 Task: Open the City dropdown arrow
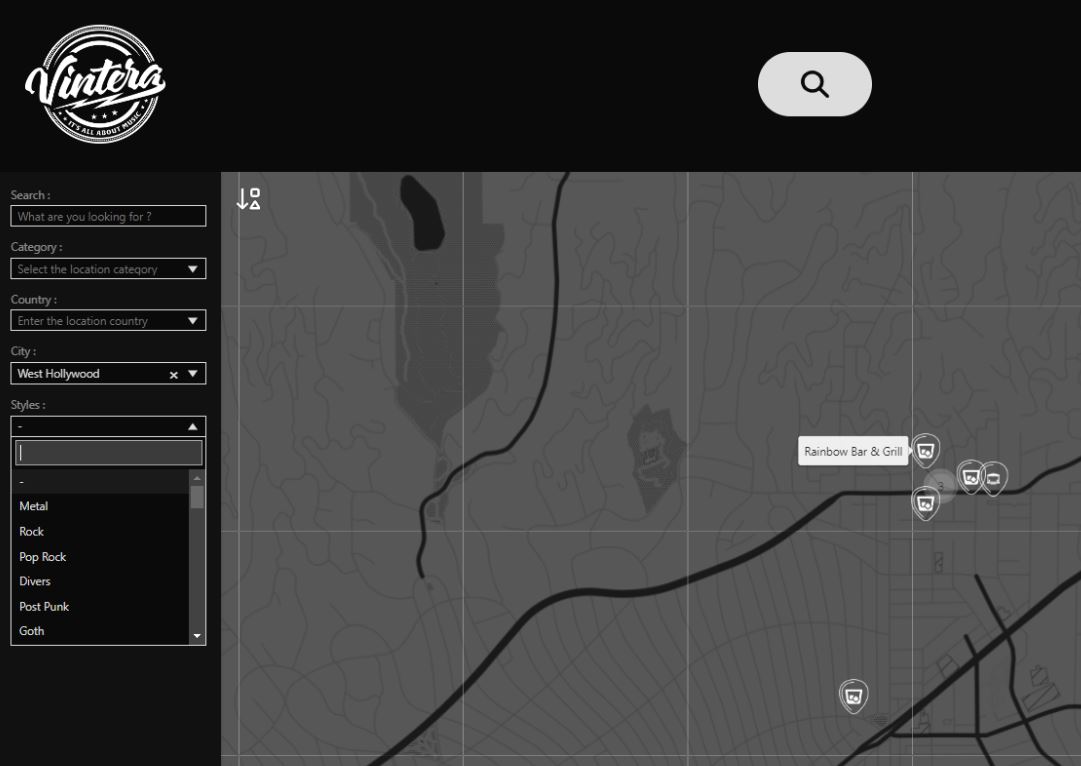click(x=193, y=374)
